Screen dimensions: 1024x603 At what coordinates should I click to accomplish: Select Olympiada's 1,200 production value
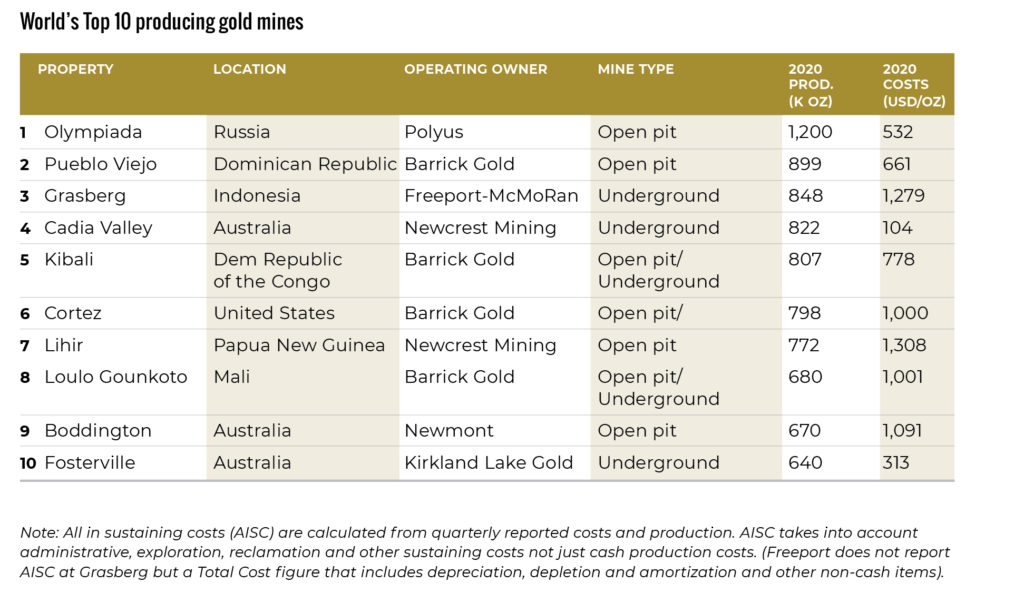810,132
